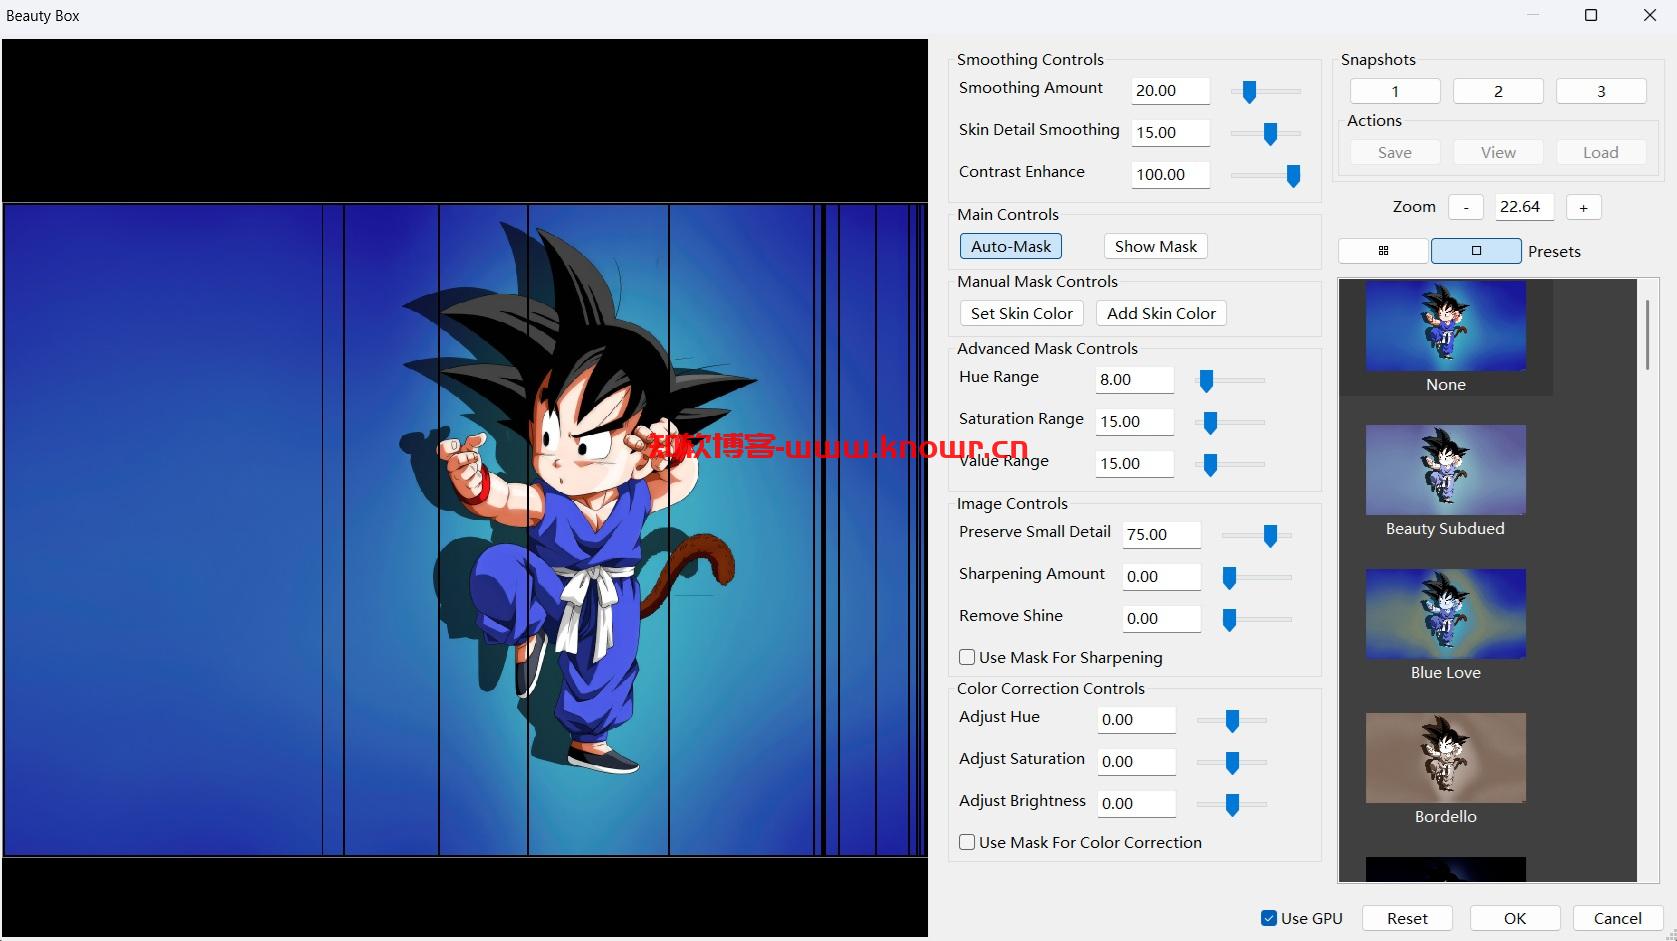Toggle Use Mask For Sharpening checkbox
The image size is (1677, 941).
coord(967,657)
